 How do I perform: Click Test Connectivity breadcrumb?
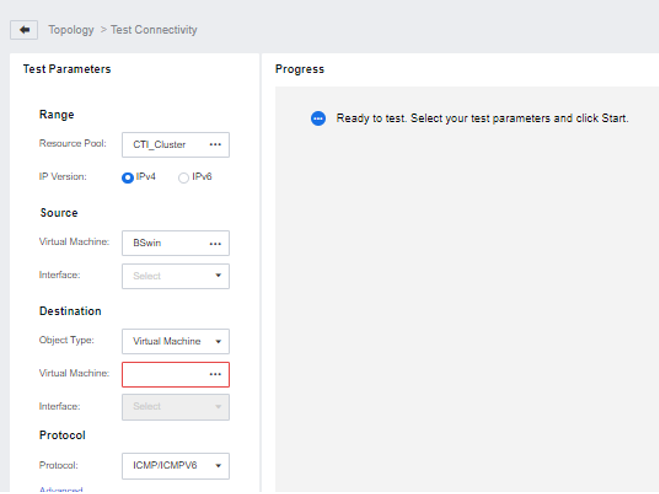point(154,30)
